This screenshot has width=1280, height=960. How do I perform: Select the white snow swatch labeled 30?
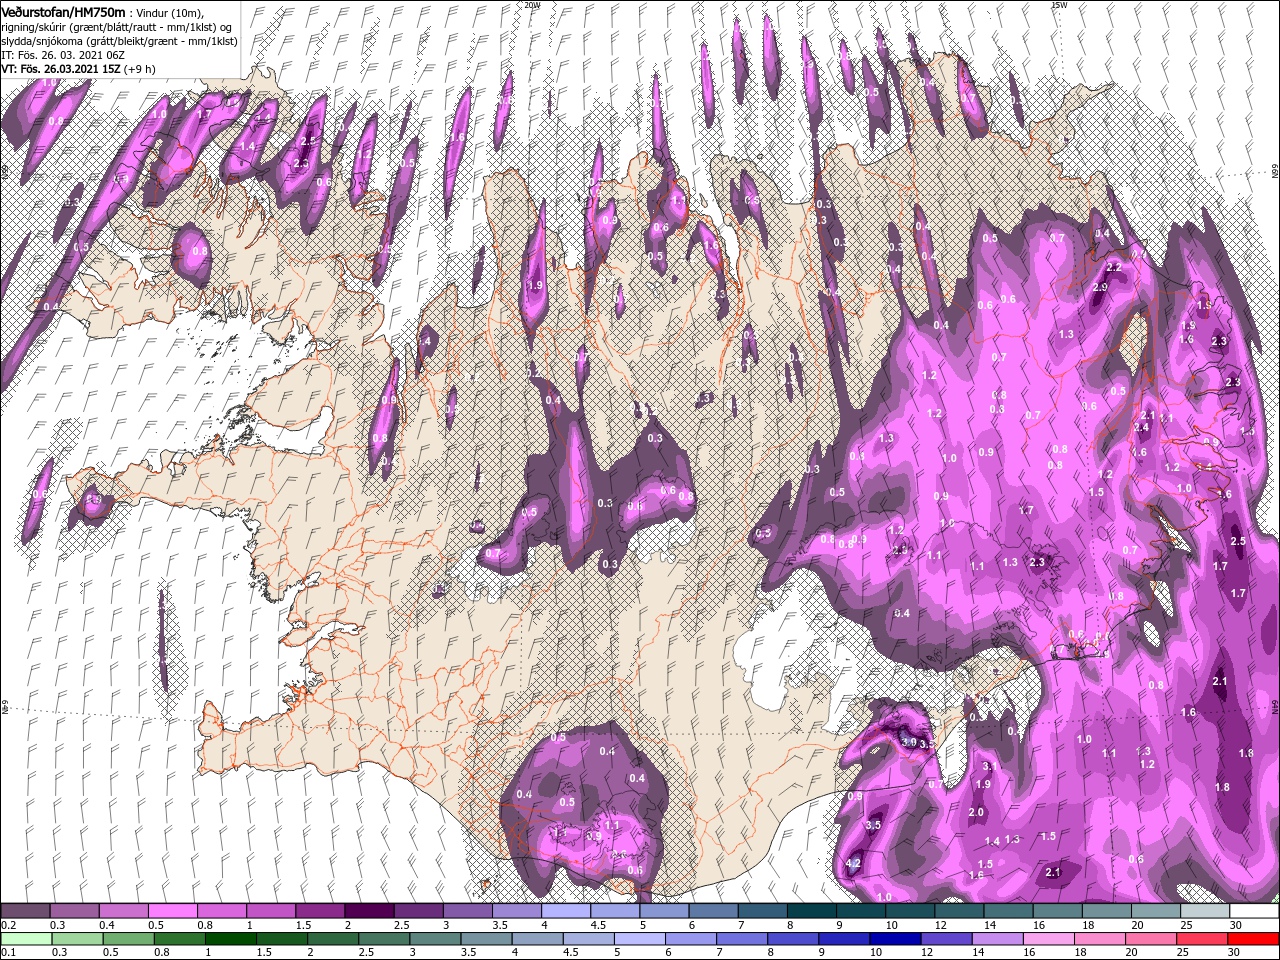(x=1254, y=911)
